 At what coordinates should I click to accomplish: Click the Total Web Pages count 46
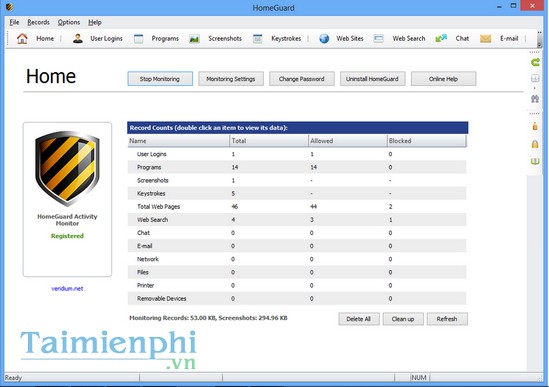click(235, 207)
